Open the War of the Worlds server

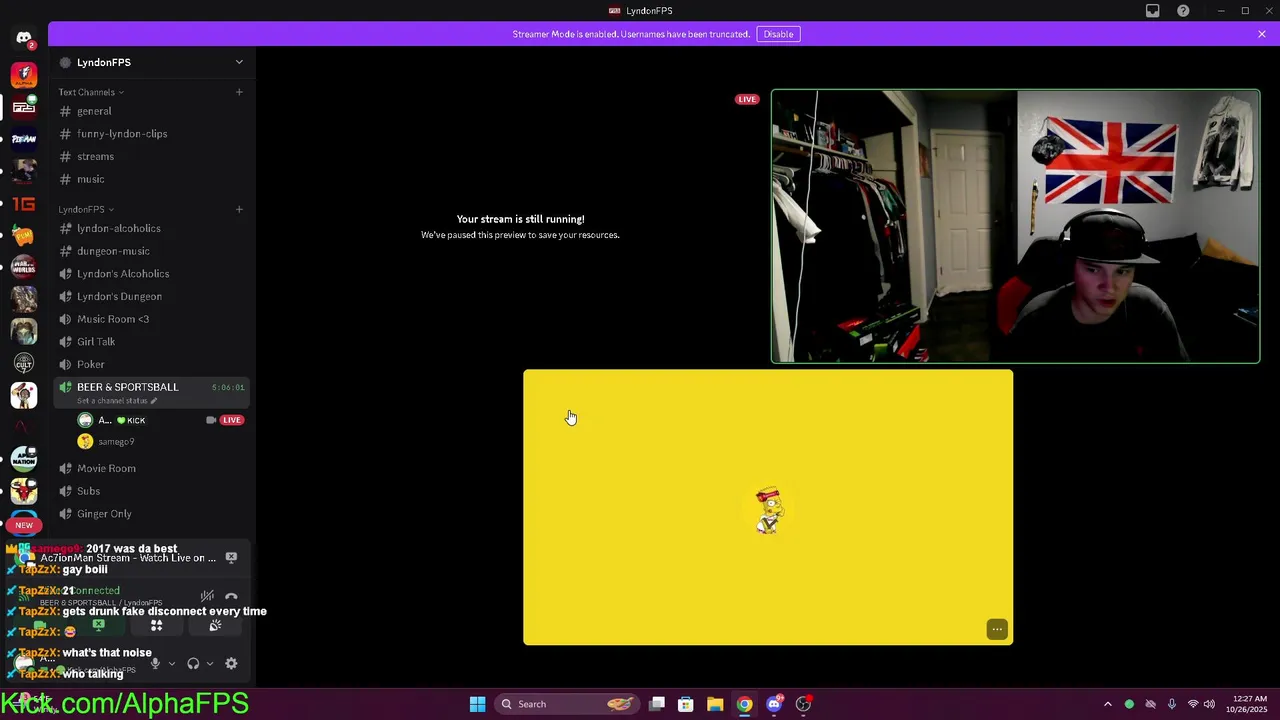point(24,267)
